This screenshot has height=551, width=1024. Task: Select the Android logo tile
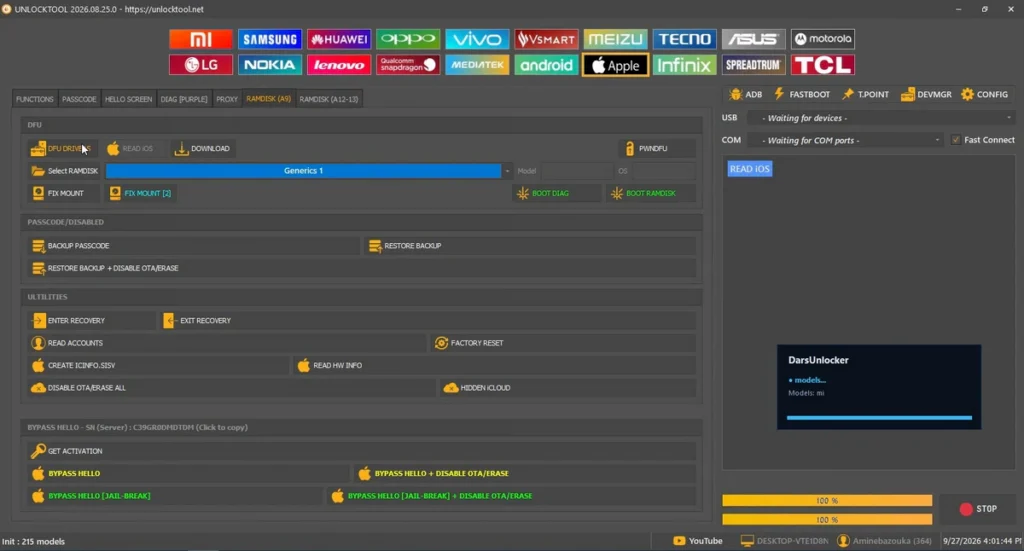pos(547,65)
